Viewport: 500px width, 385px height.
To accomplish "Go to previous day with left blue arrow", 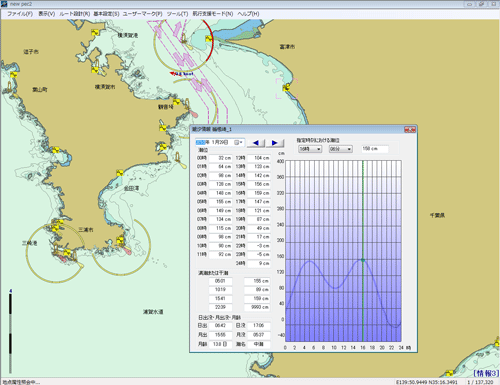I will point(256,143).
